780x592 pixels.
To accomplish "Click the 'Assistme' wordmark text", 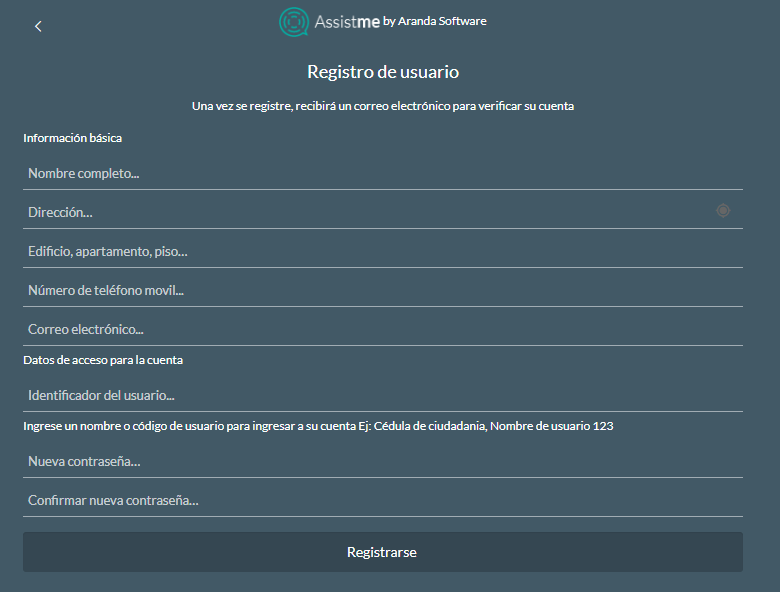I will click(347, 22).
